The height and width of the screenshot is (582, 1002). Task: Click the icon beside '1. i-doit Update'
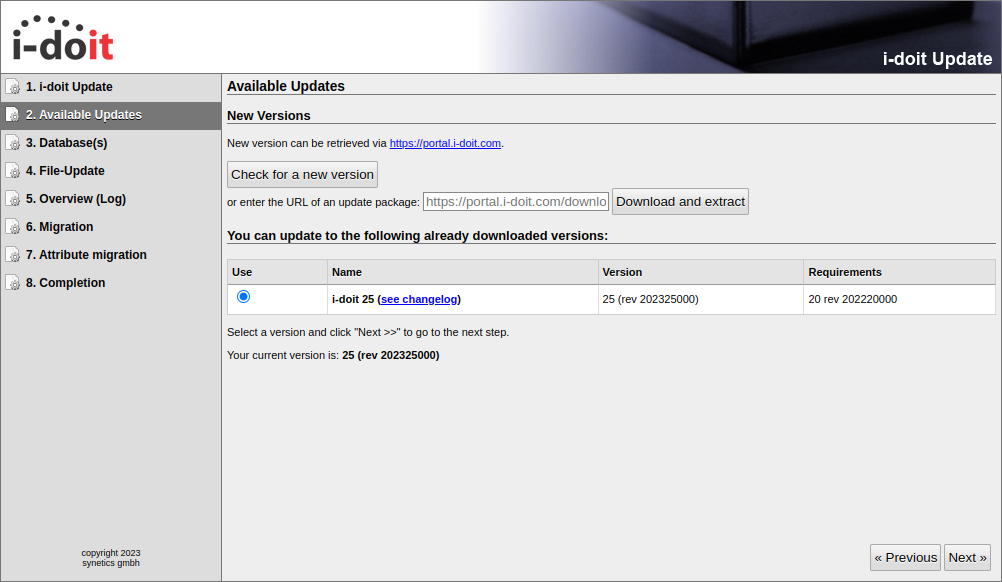click(x=13, y=87)
